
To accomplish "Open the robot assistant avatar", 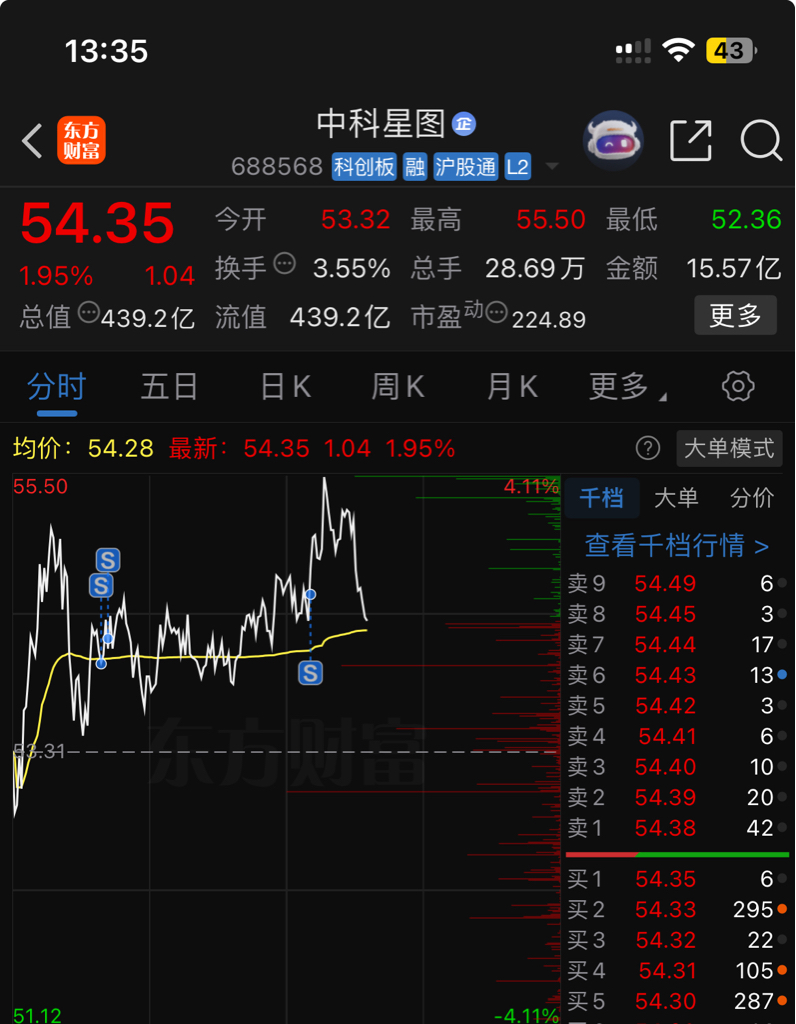I will point(613,140).
